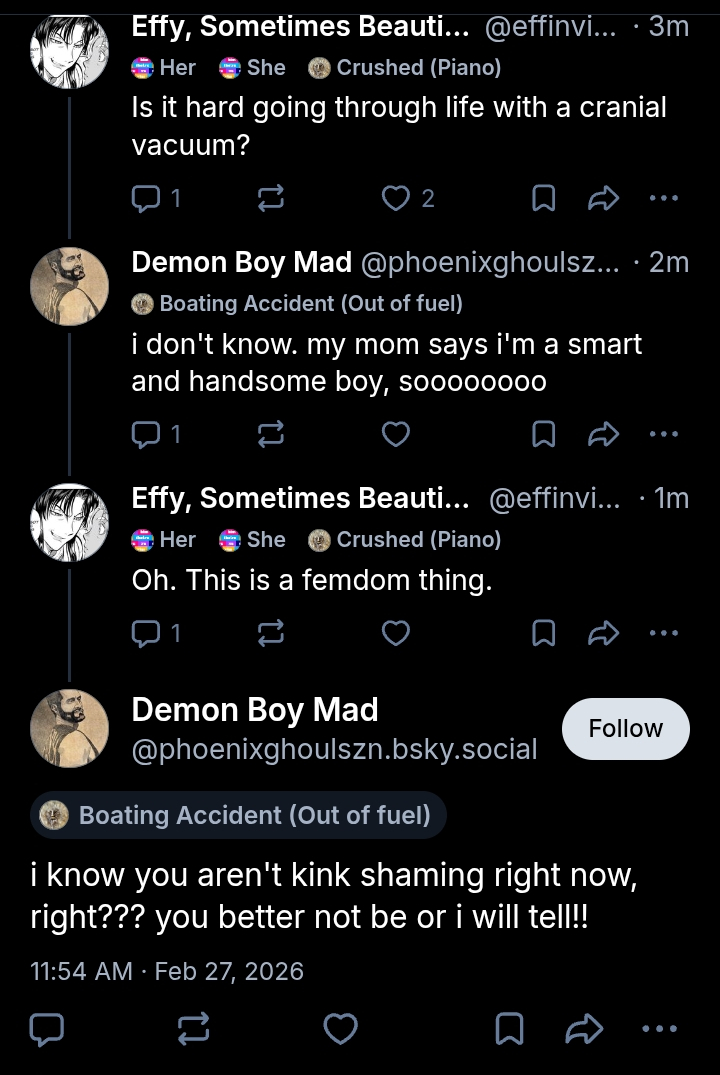The image size is (720, 1075).
Task: Like the "smart and handsome boy" post
Action: pyautogui.click(x=397, y=434)
